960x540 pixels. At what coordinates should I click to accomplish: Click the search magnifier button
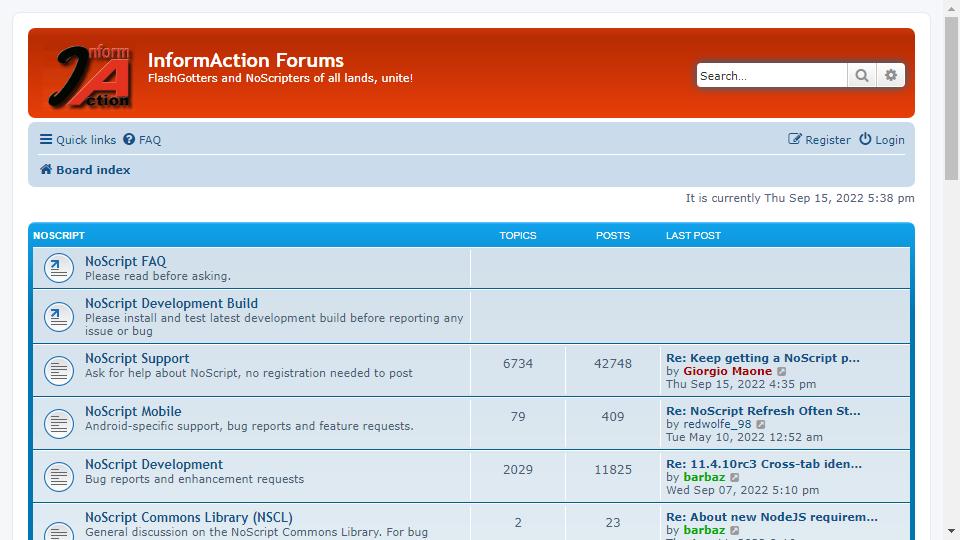coord(861,75)
